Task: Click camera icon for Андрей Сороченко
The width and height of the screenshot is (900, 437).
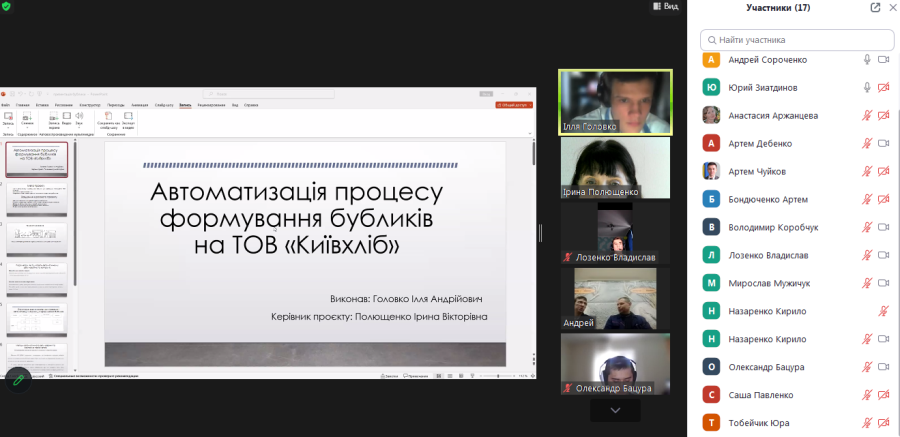Action: point(884,60)
